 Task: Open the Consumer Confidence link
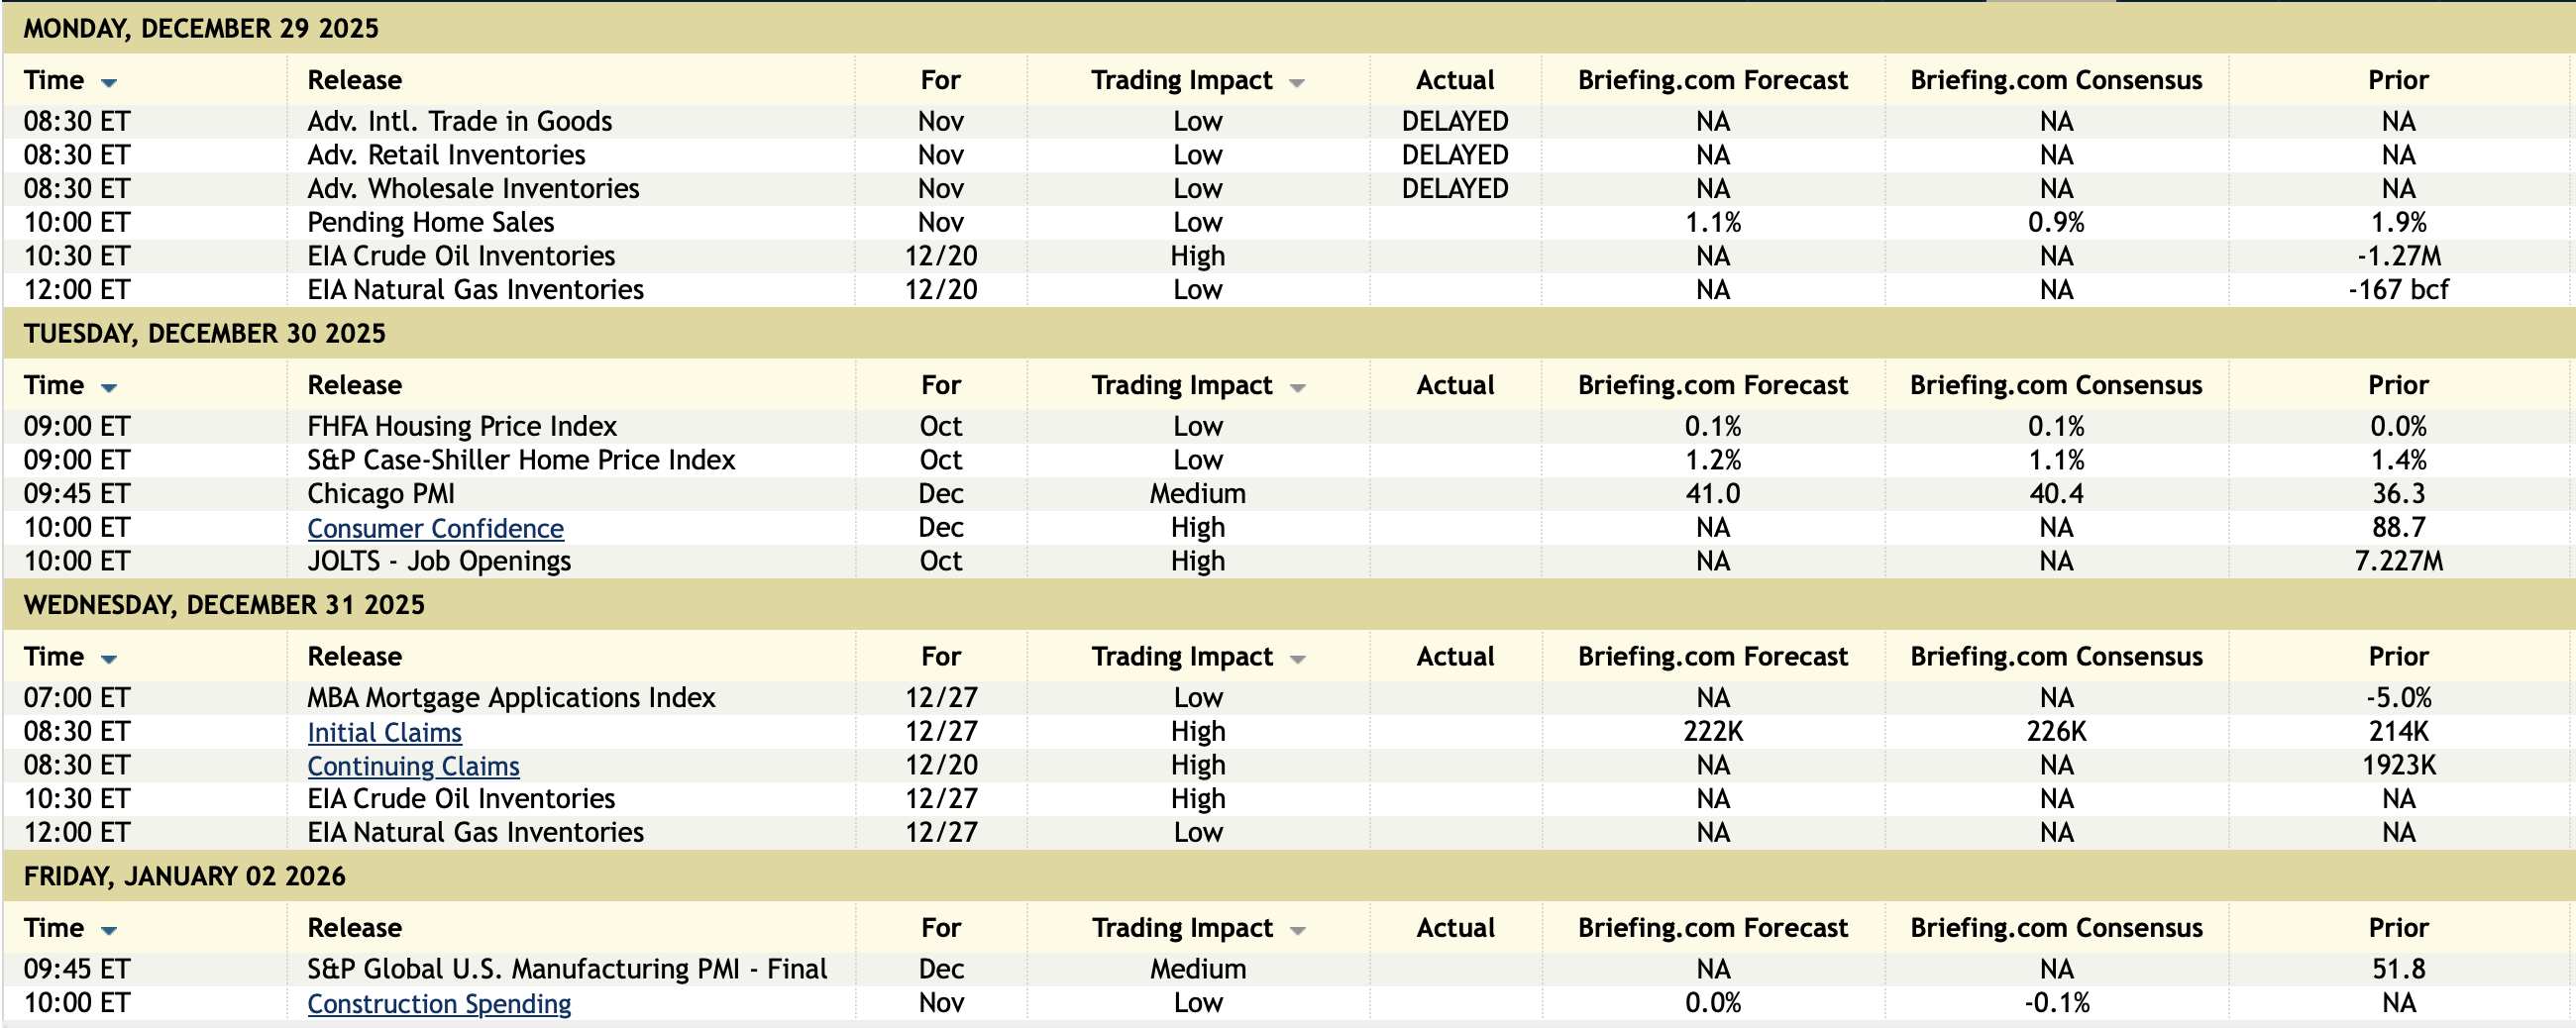[435, 528]
